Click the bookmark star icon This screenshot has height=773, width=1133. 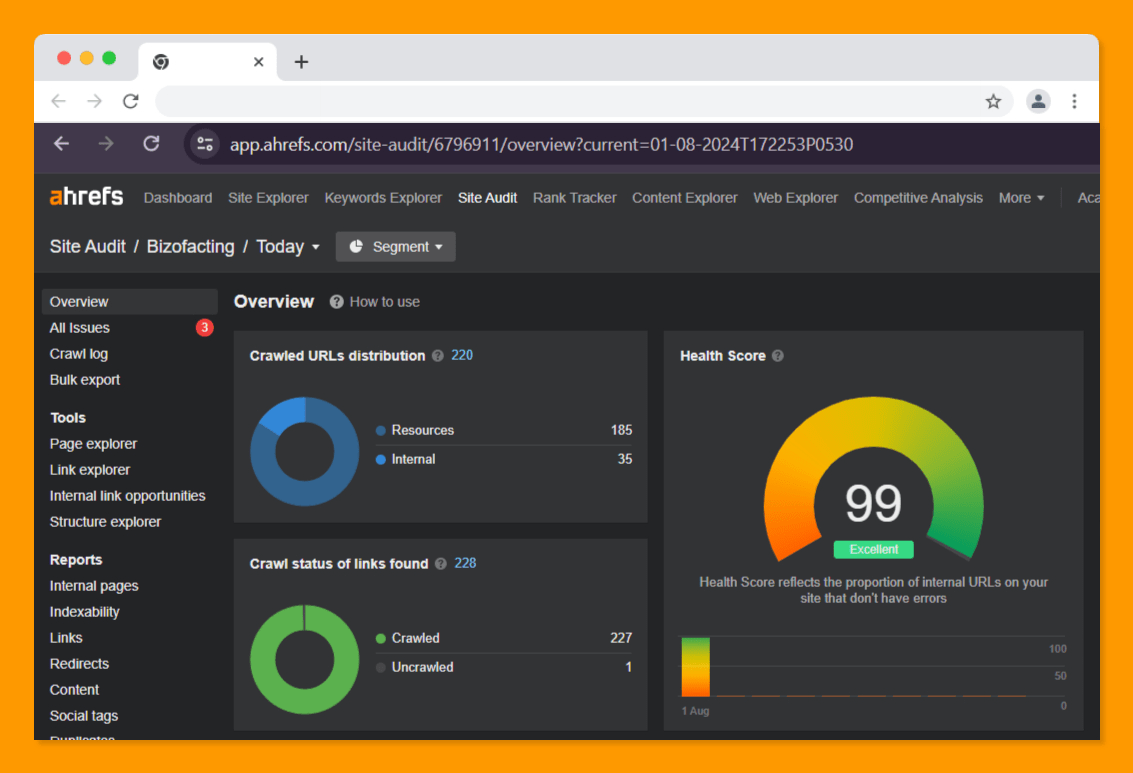tap(993, 101)
